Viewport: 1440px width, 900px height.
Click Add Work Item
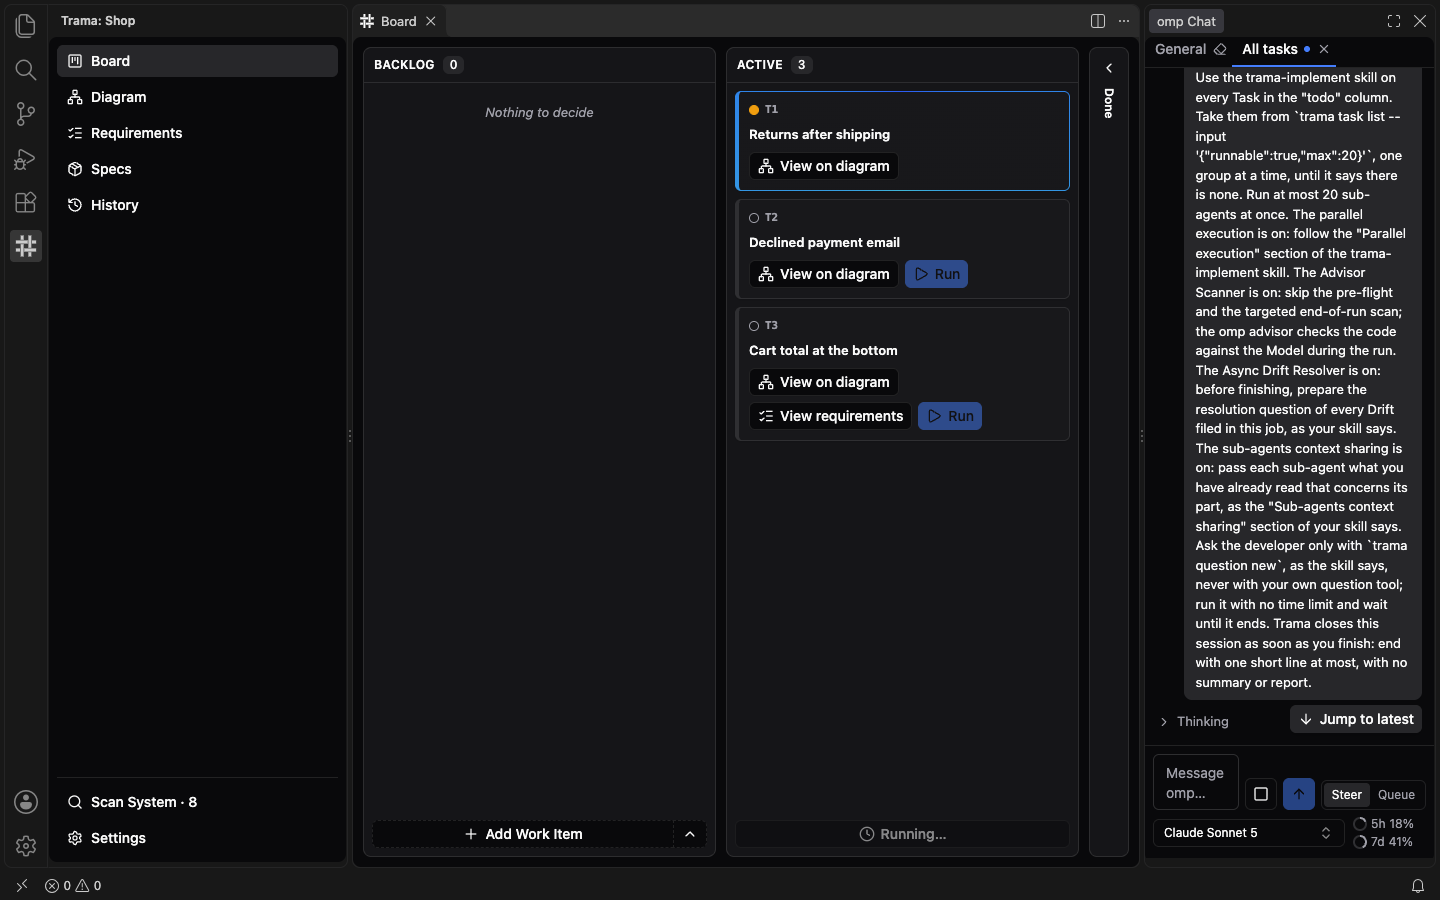(x=524, y=834)
